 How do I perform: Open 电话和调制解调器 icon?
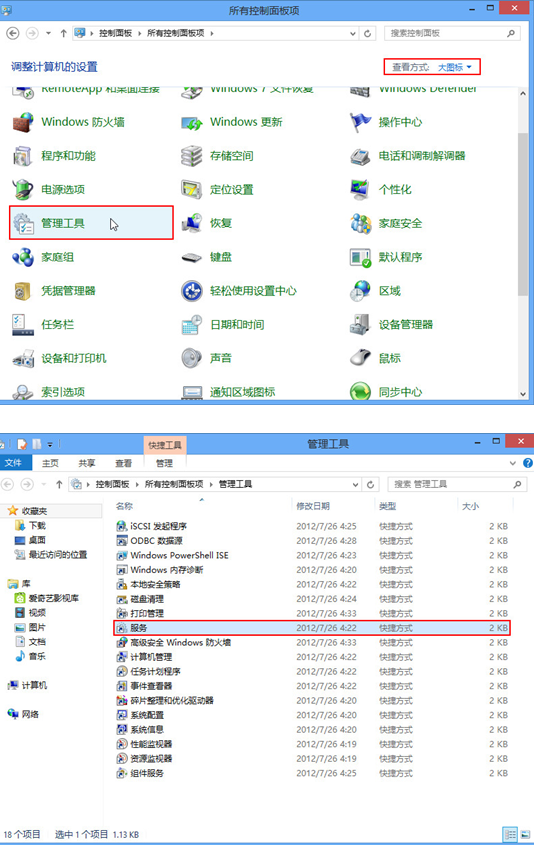coord(360,156)
